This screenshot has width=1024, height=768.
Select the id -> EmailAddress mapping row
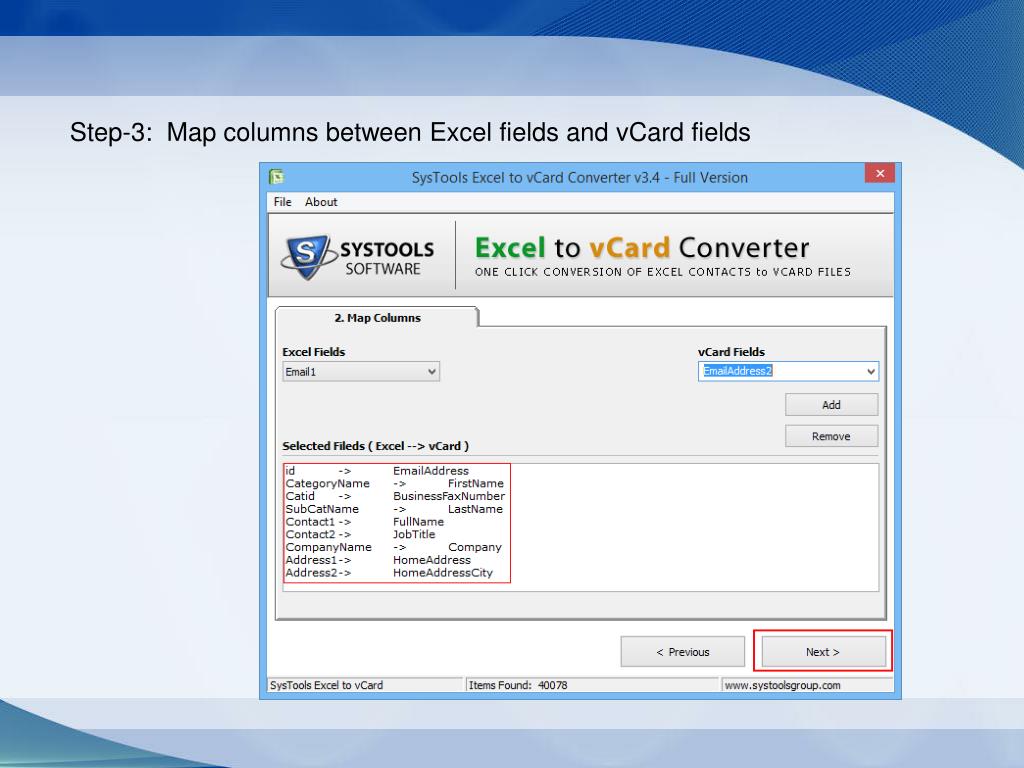377,471
